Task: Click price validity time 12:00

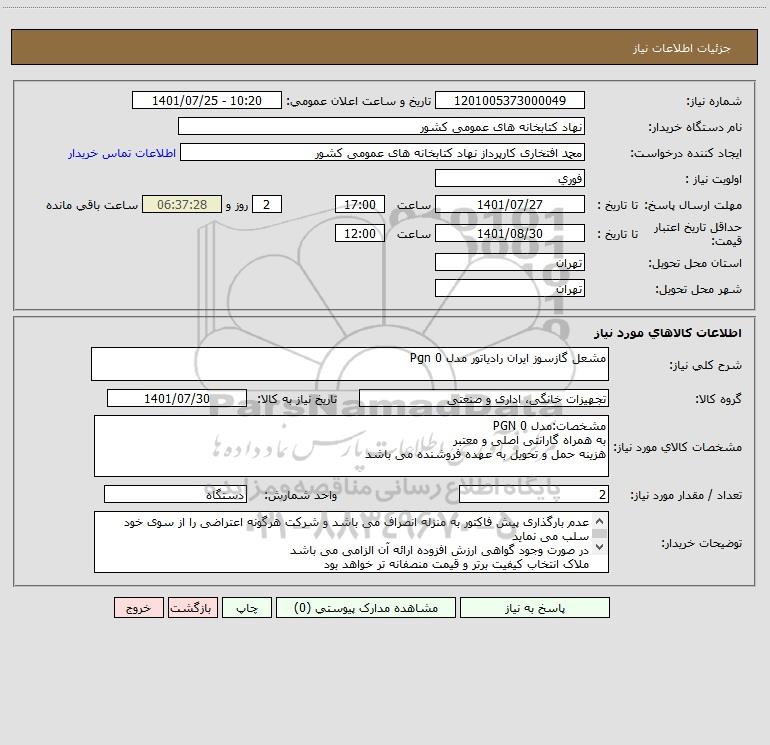Action: point(359,234)
